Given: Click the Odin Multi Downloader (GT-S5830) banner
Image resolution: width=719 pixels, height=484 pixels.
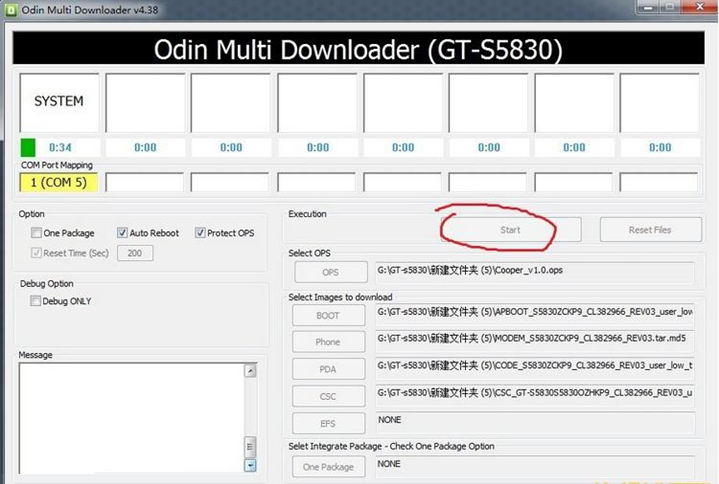Looking at the screenshot, I should (x=359, y=49).
